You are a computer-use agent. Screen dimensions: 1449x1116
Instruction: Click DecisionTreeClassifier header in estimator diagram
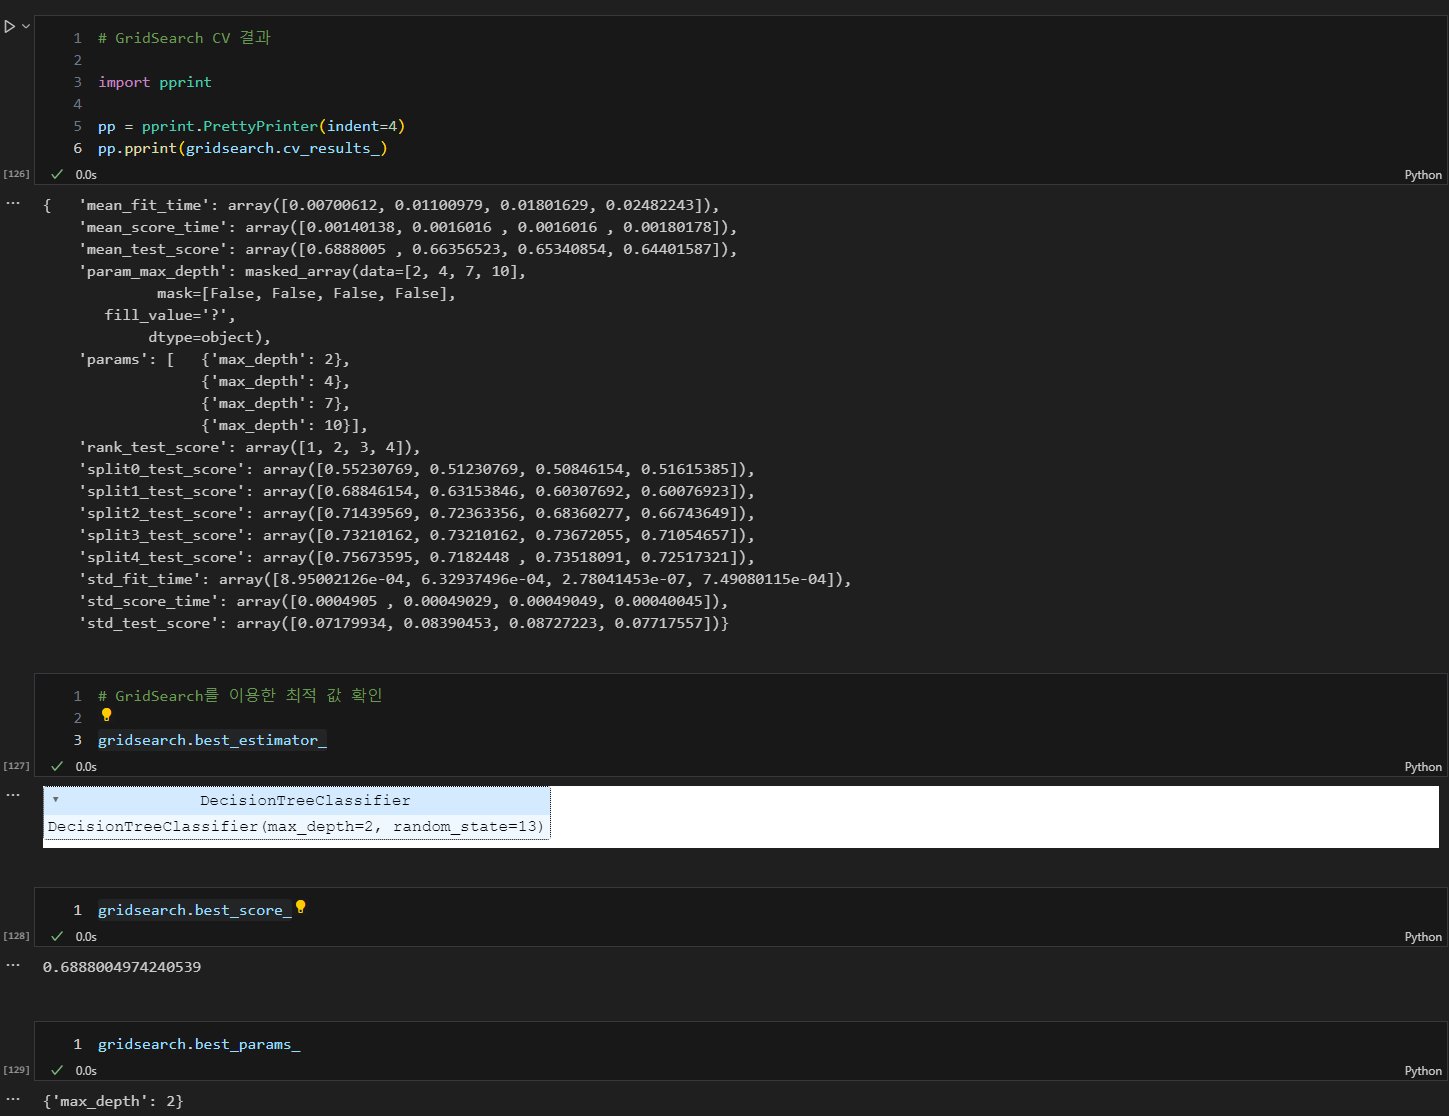click(305, 800)
